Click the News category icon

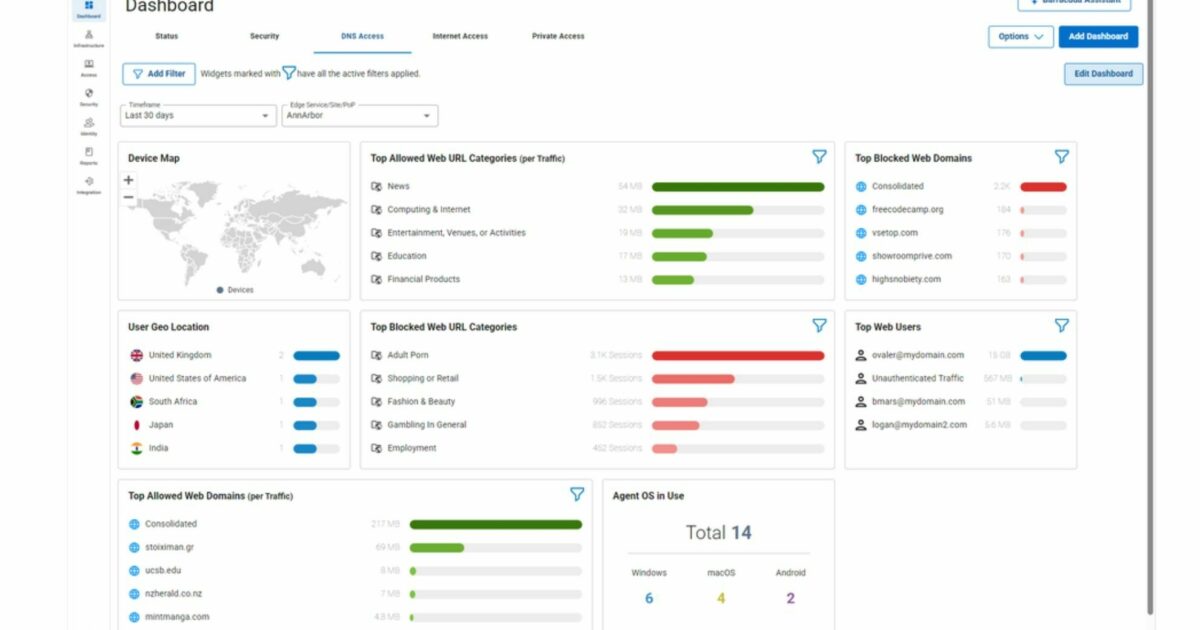click(x=377, y=187)
